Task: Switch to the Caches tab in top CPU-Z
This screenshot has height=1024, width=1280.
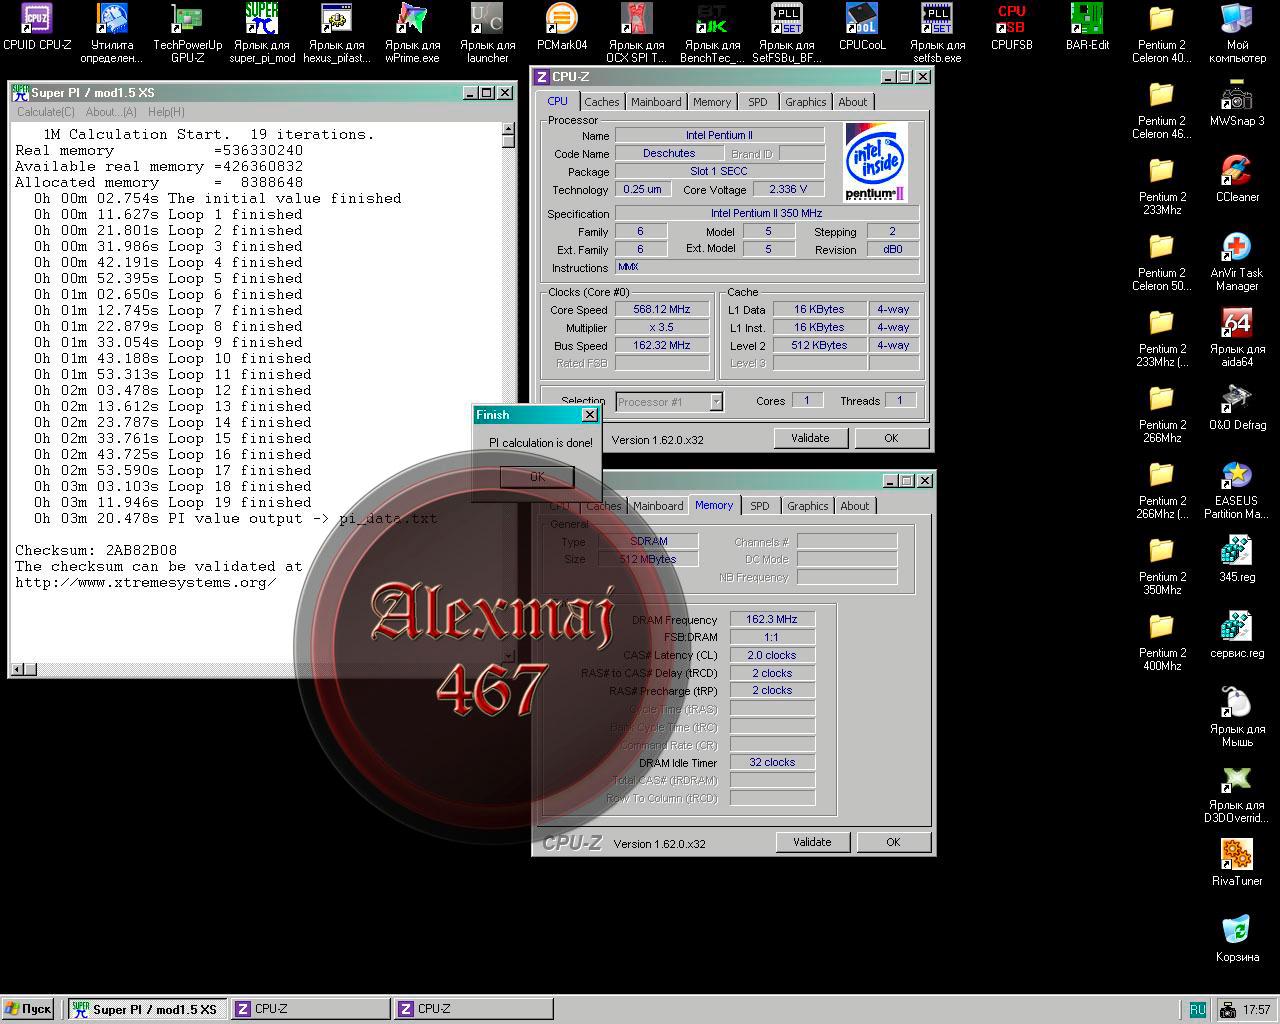Action: pyautogui.click(x=602, y=102)
